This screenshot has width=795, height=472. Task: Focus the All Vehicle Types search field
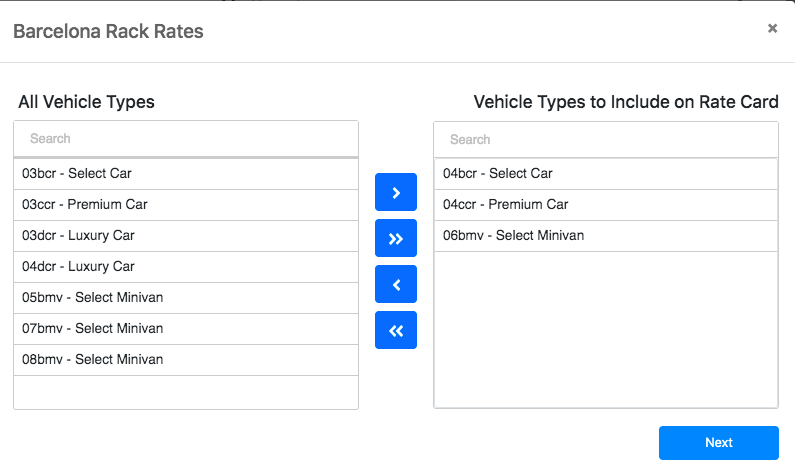(186, 138)
